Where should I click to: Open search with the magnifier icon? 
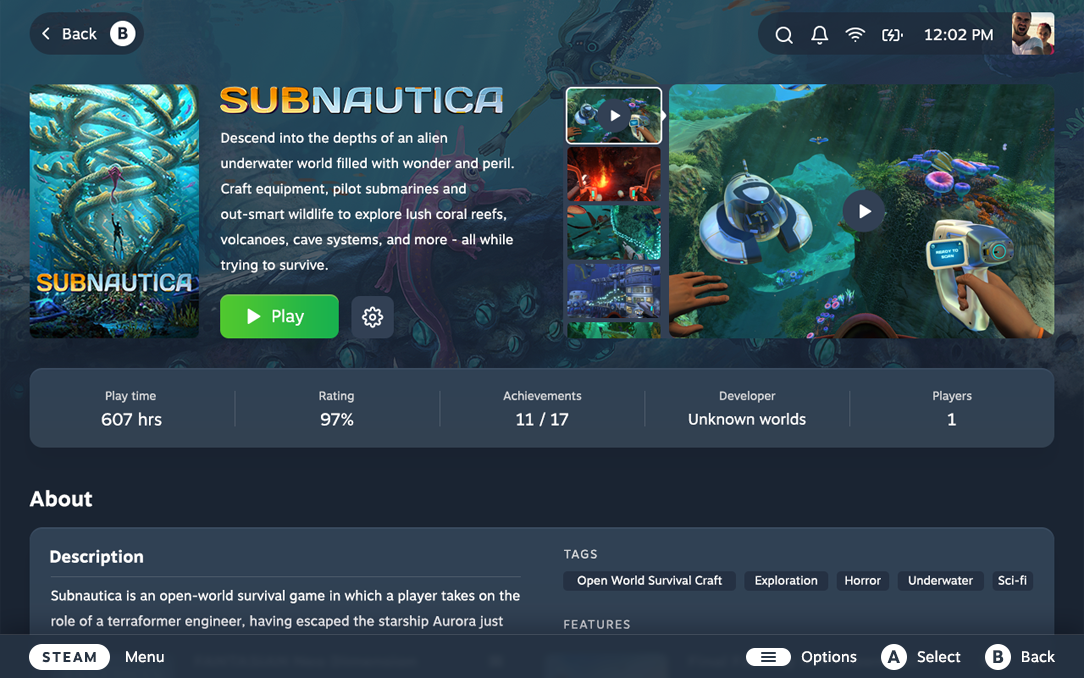[783, 35]
